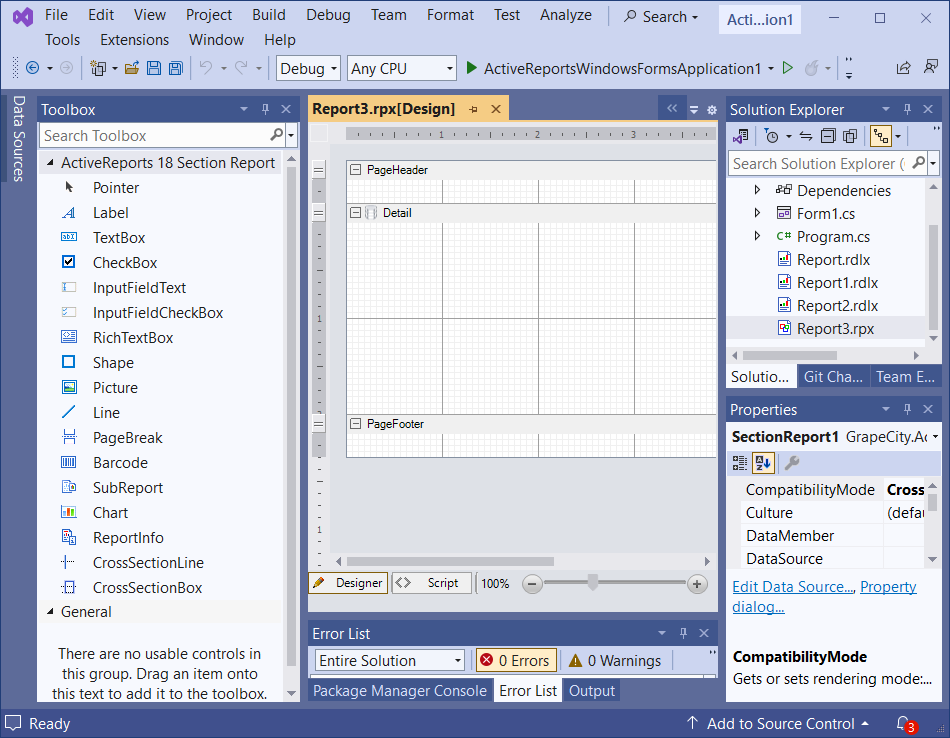This screenshot has width=950, height=738.
Task: Select the Shape control in Toolbox
Action: pyautogui.click(x=113, y=362)
